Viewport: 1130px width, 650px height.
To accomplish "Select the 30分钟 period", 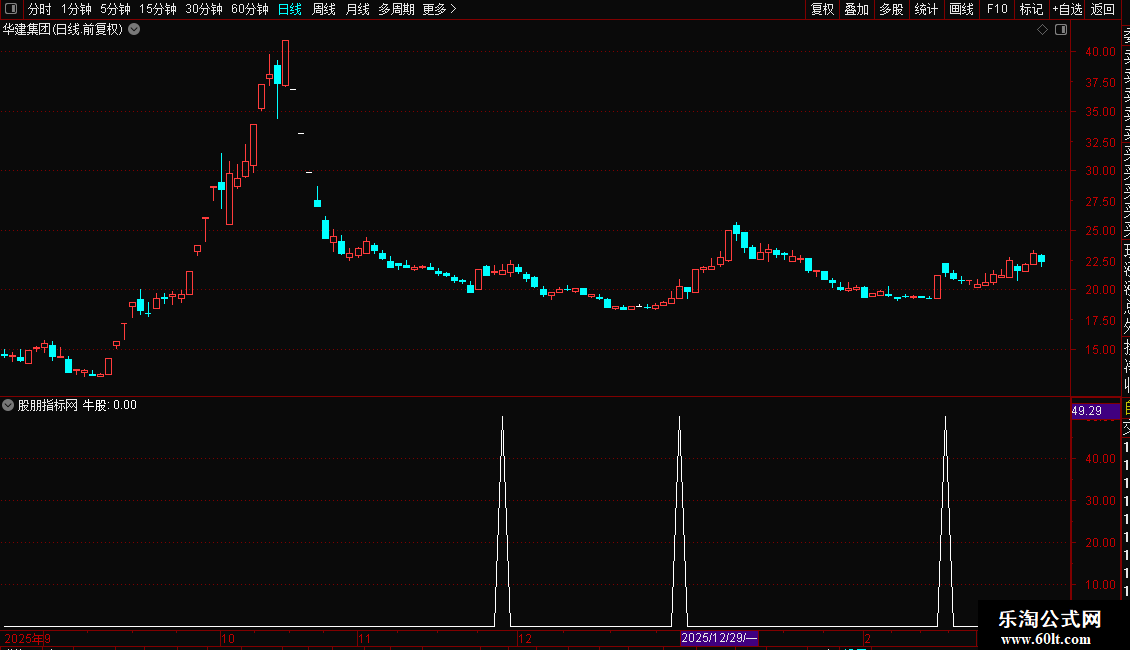I will point(203,9).
